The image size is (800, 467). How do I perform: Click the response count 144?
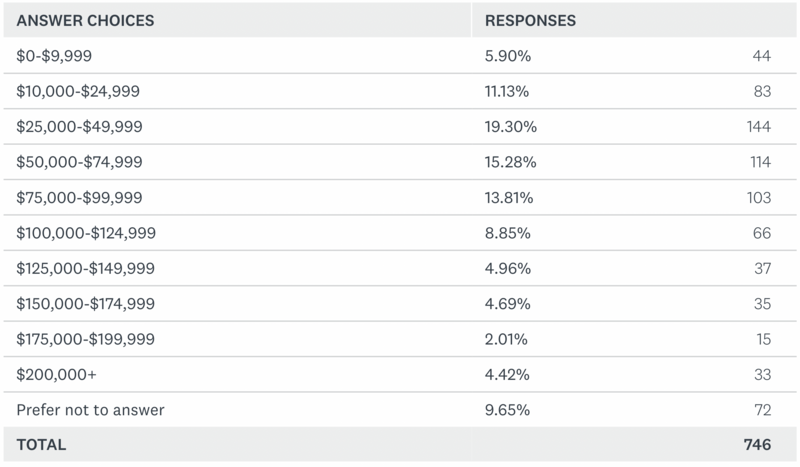click(x=757, y=126)
